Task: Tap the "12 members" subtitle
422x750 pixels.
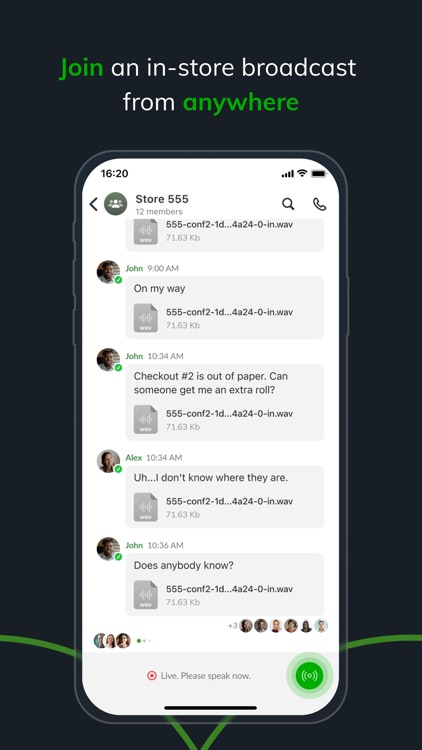Action: tap(159, 211)
